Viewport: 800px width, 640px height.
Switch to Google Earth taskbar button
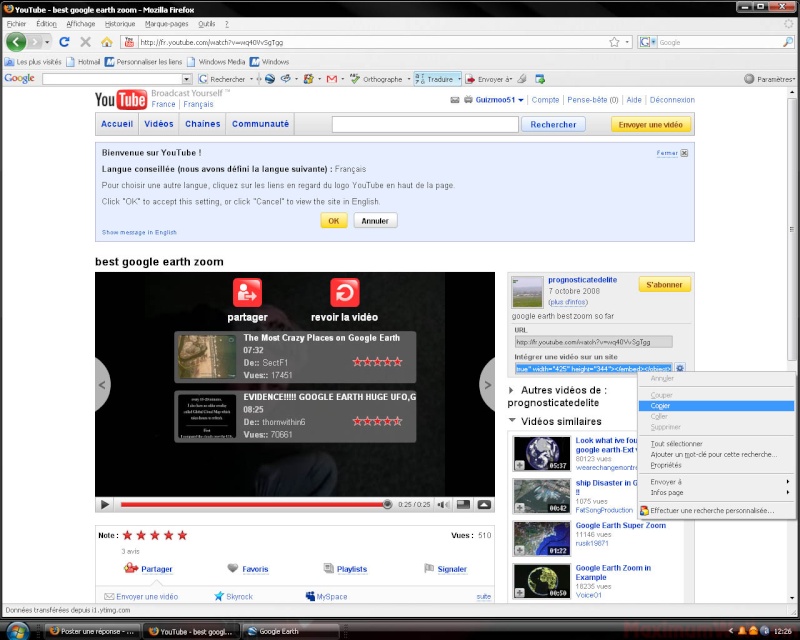click(289, 631)
